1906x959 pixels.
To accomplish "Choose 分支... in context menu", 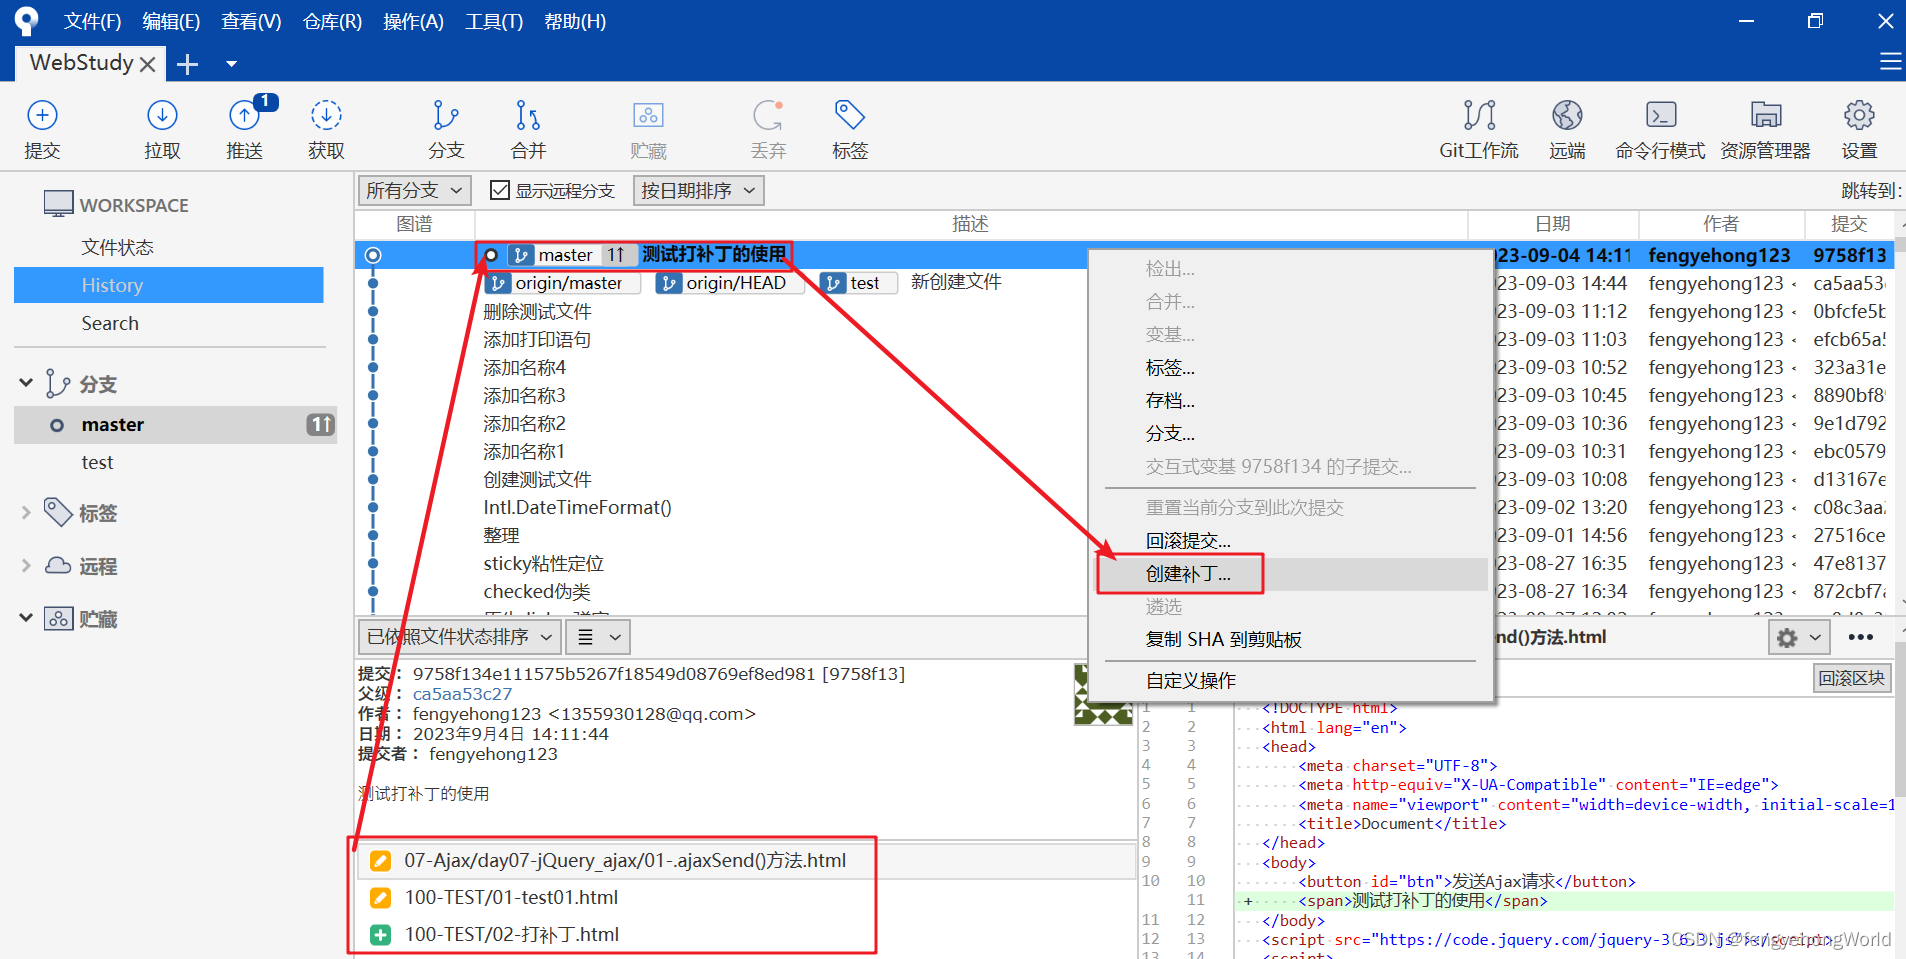I will [1291, 434].
